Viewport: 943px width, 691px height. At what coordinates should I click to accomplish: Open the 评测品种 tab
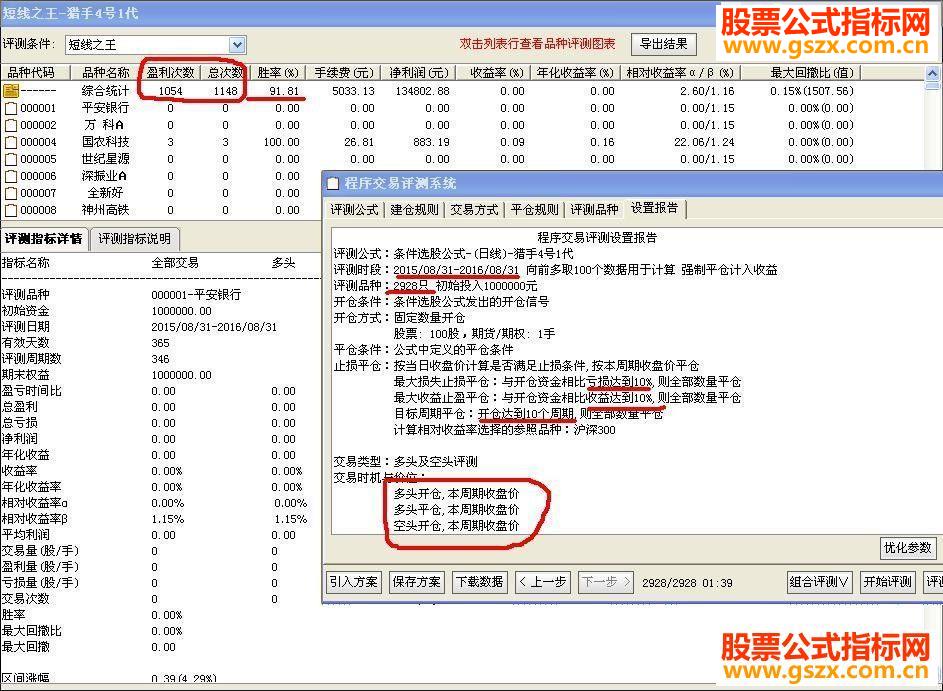(x=594, y=209)
